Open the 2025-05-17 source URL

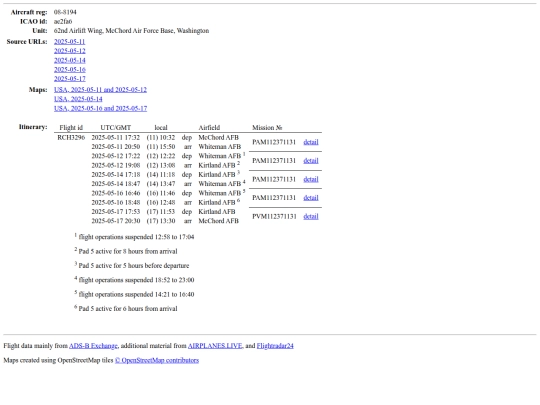point(70,79)
